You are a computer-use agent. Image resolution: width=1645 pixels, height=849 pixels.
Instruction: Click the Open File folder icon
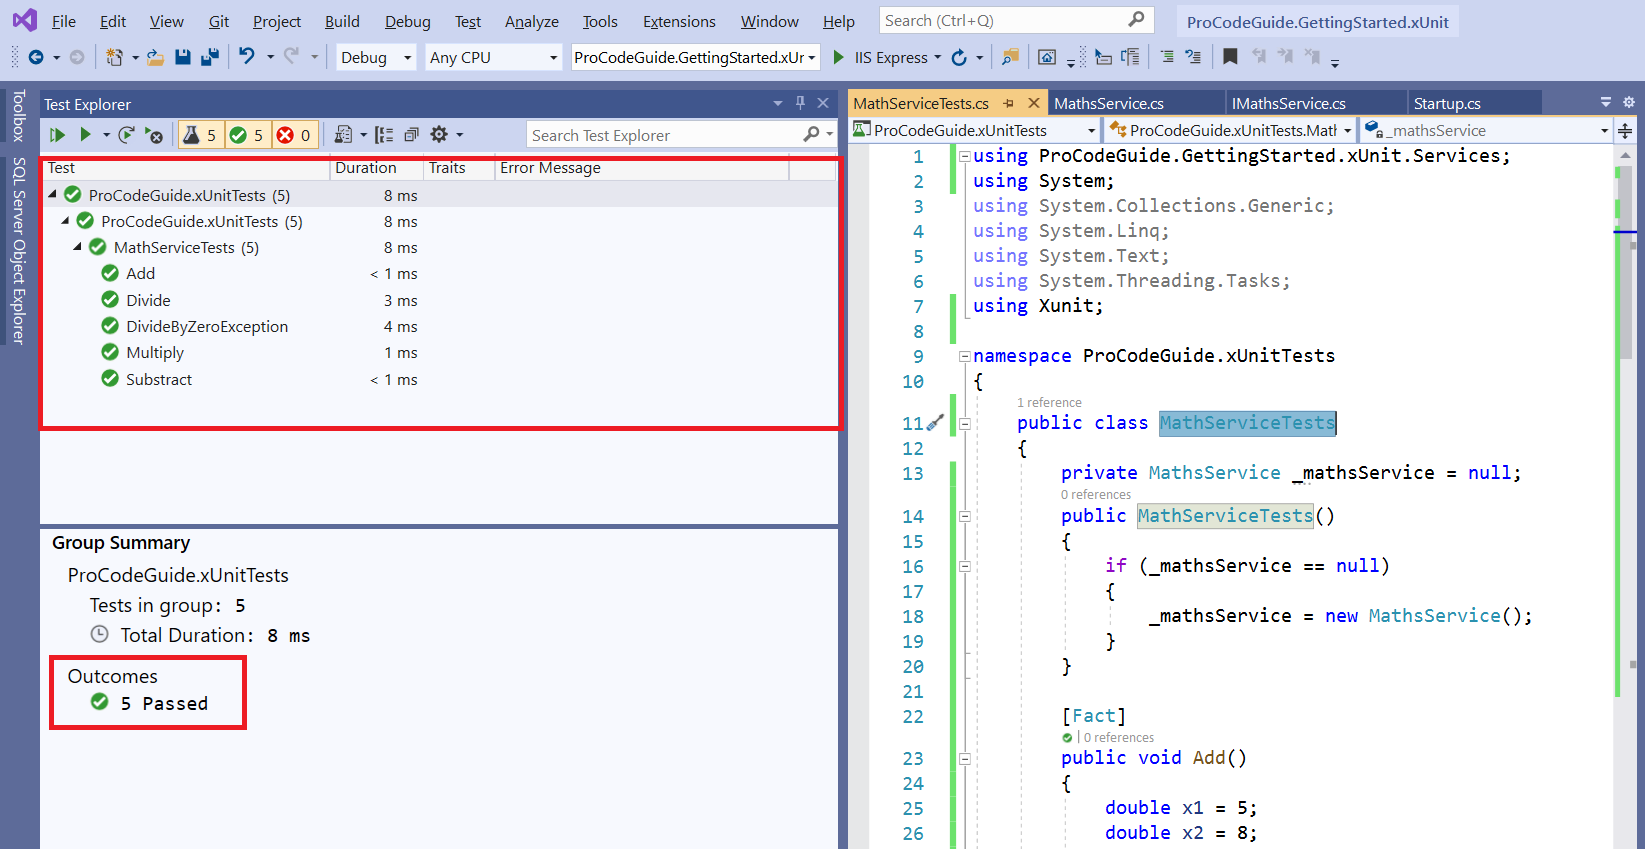click(155, 57)
